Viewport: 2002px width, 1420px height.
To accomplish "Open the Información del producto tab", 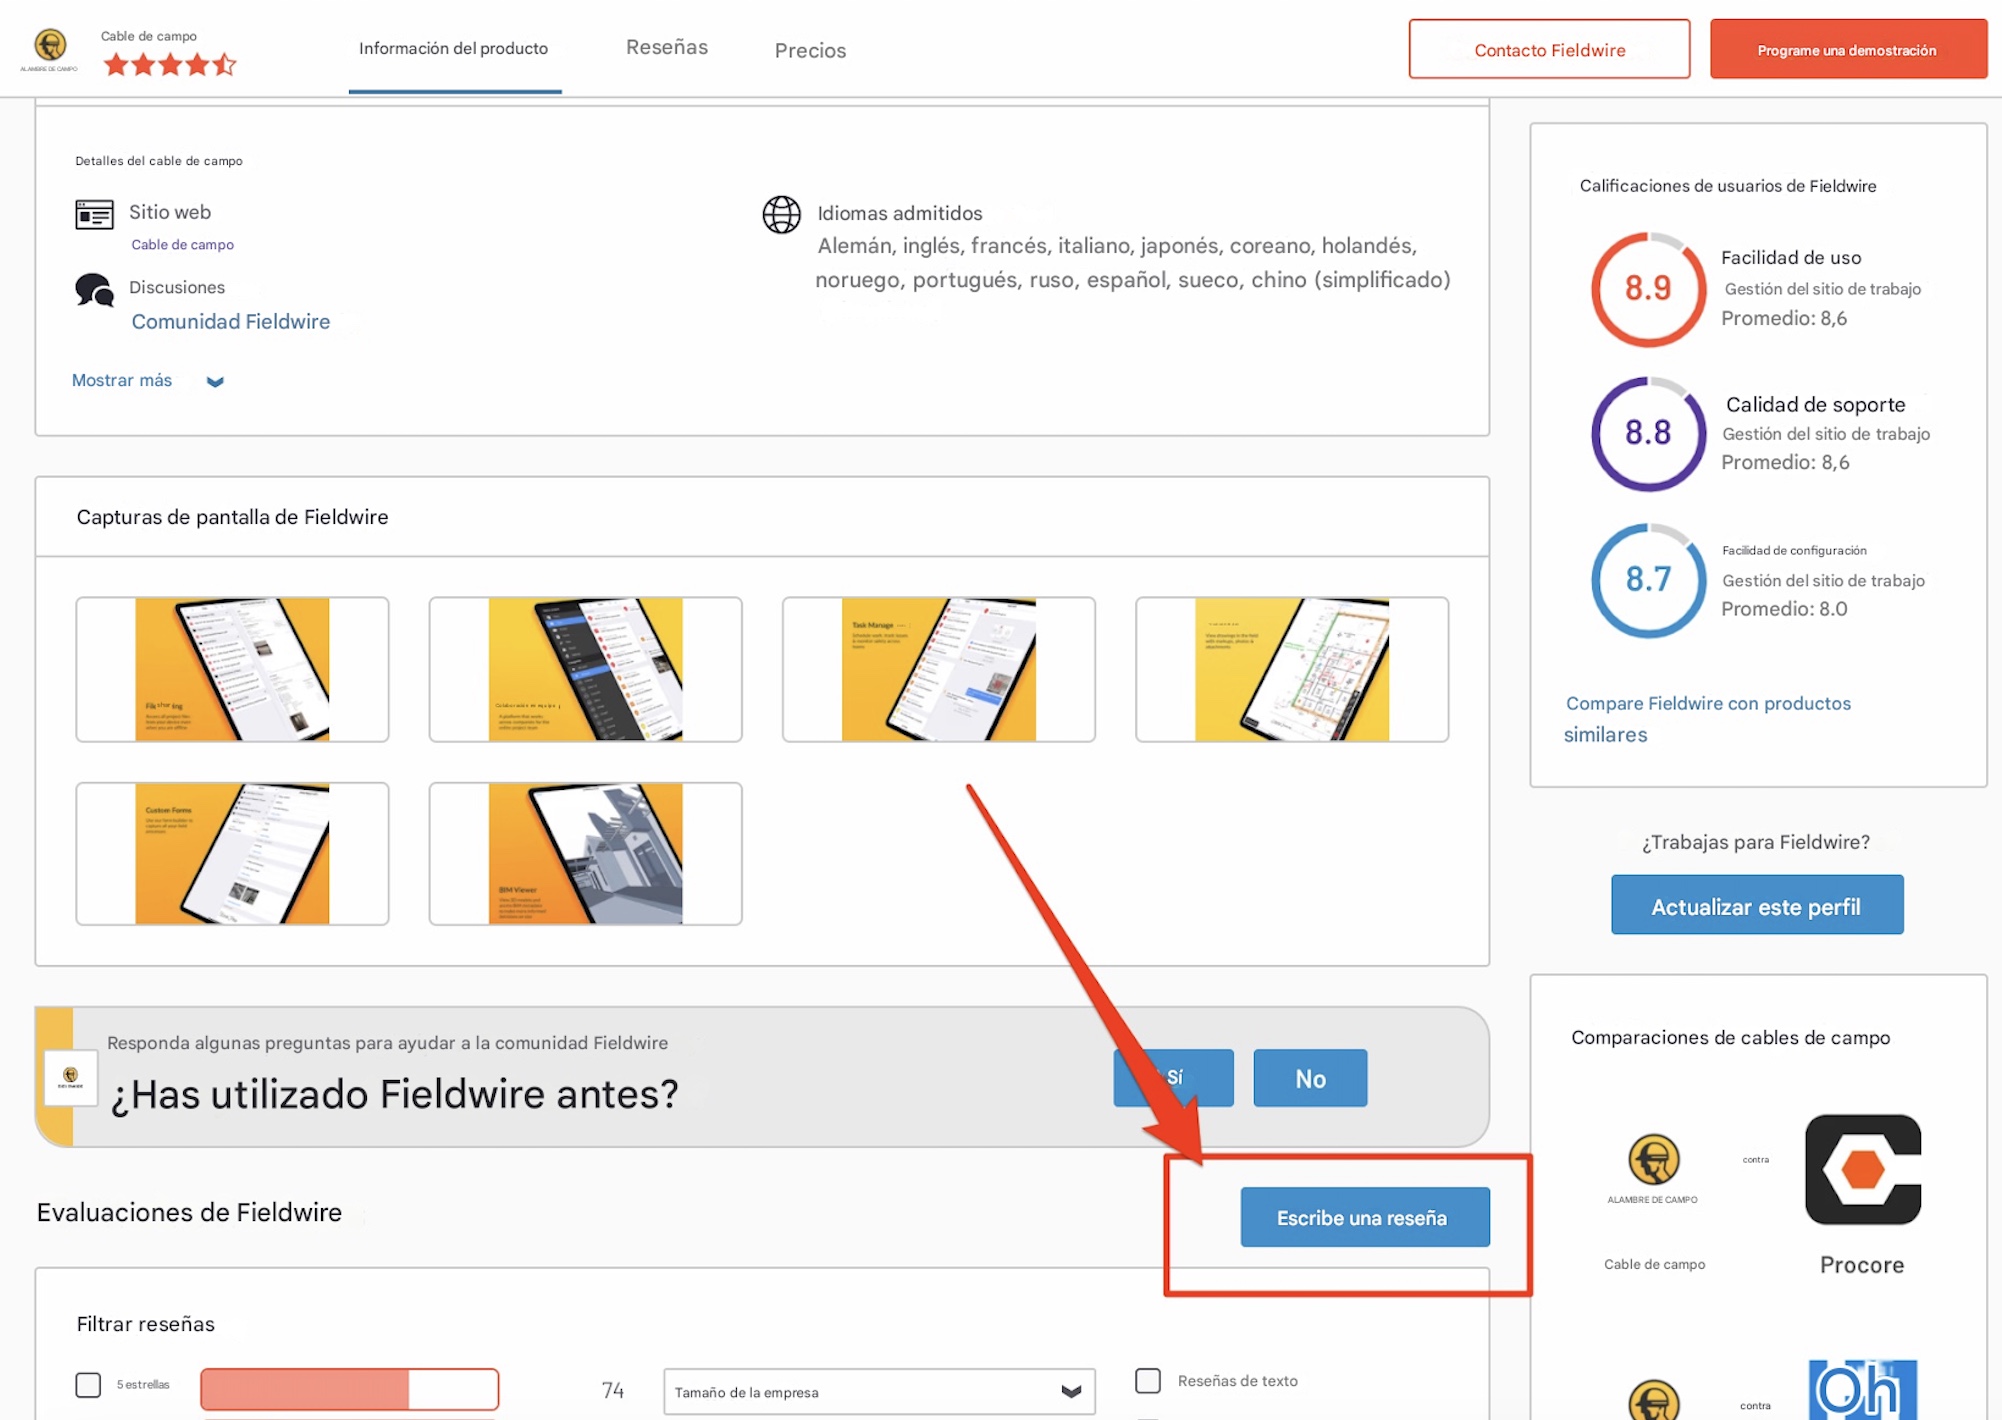I will [454, 48].
